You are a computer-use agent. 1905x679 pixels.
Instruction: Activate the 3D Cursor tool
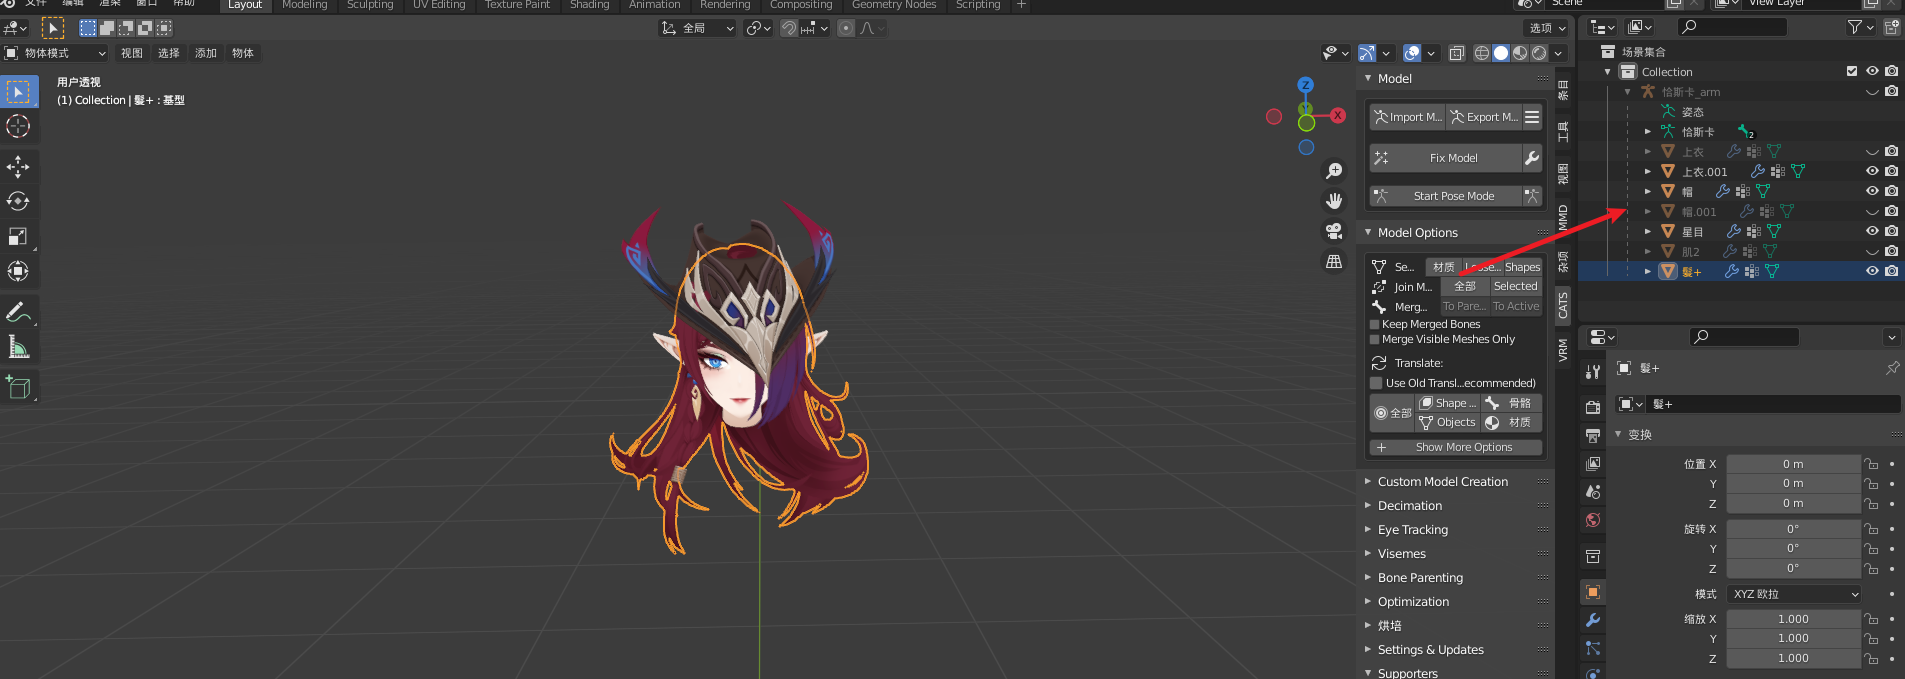click(x=18, y=126)
